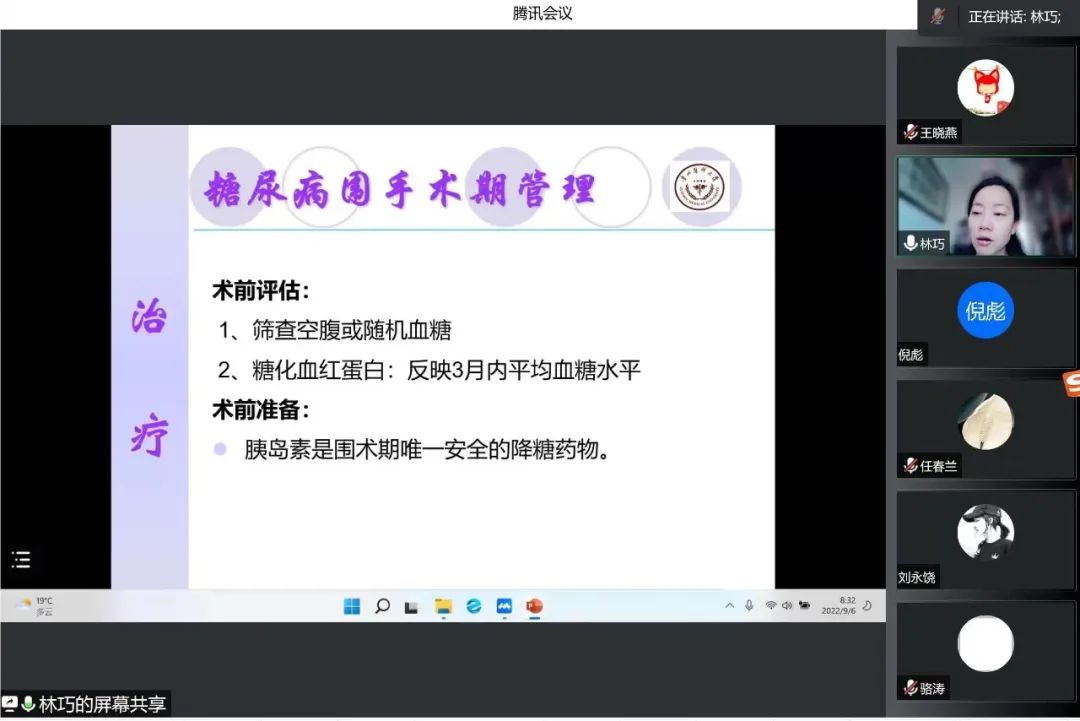Image resolution: width=1080 pixels, height=721 pixels.
Task: Open the volume speaker control in tray
Action: [x=787, y=606]
